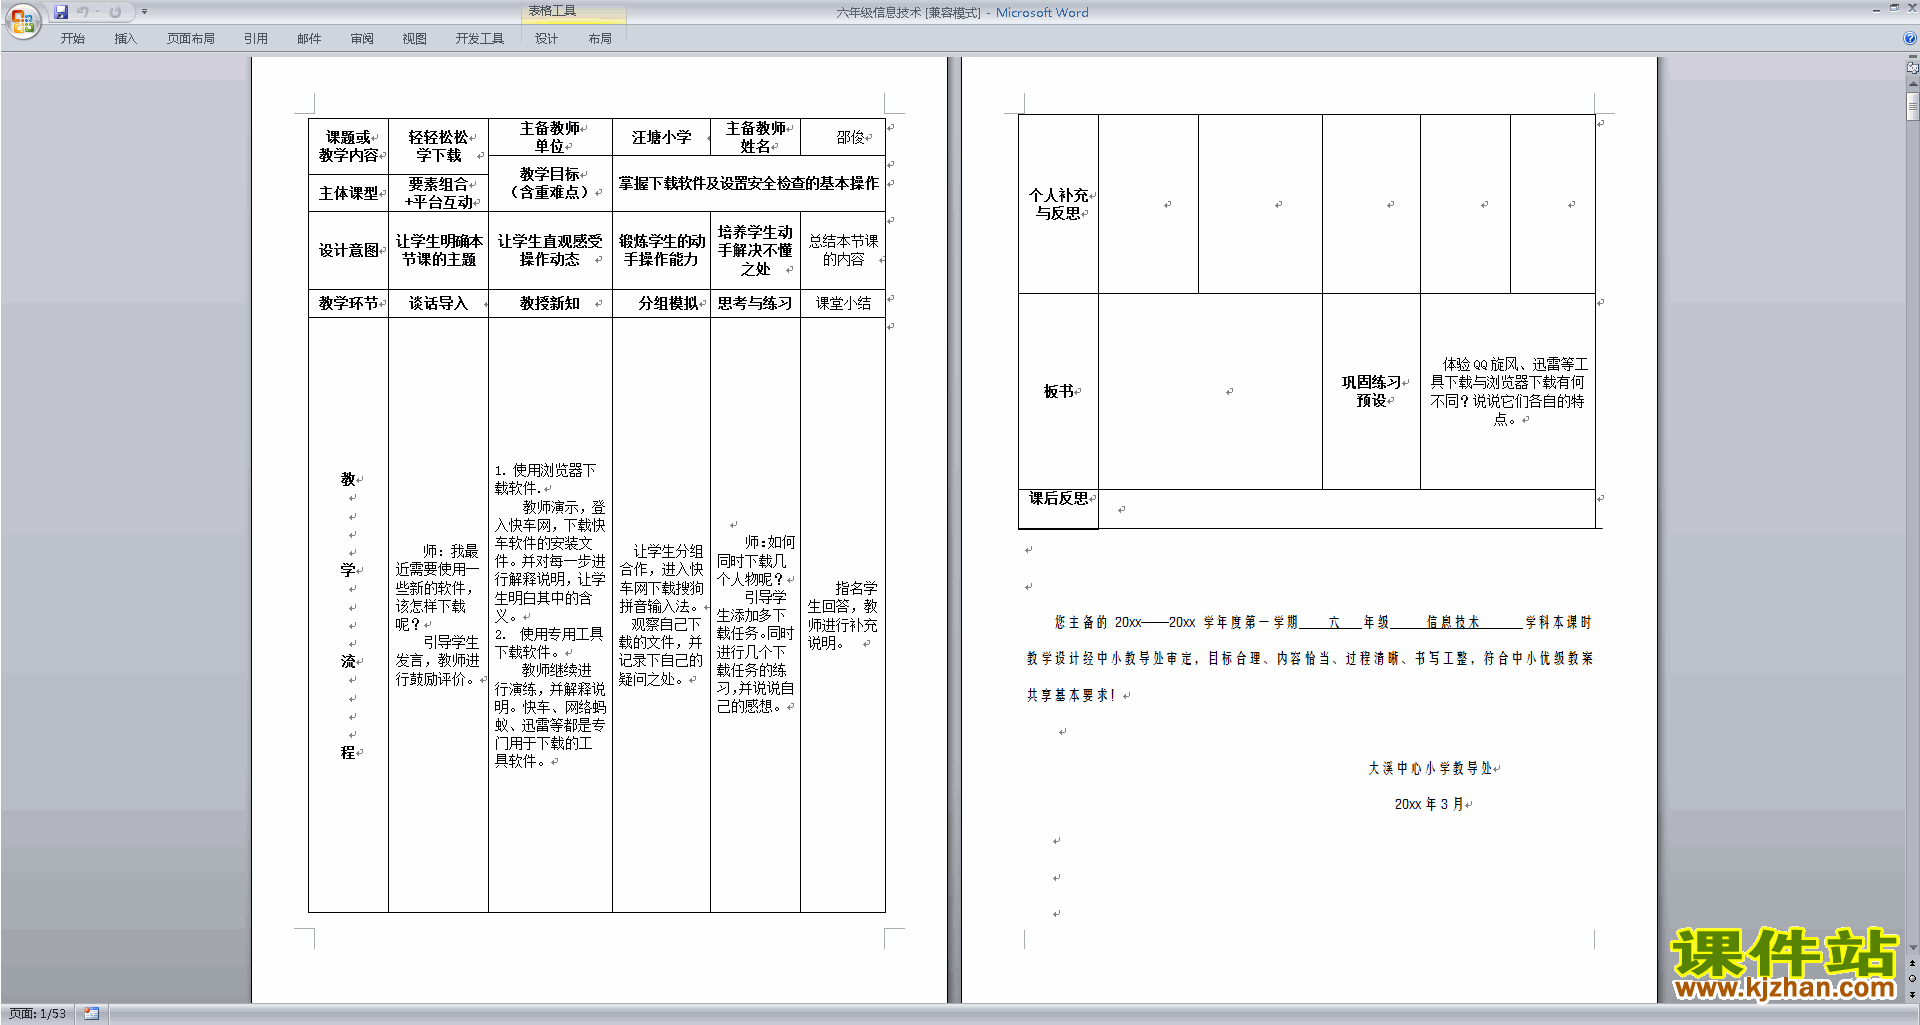Open the 插入 ribbon tab
1920x1025 pixels.
(125, 38)
